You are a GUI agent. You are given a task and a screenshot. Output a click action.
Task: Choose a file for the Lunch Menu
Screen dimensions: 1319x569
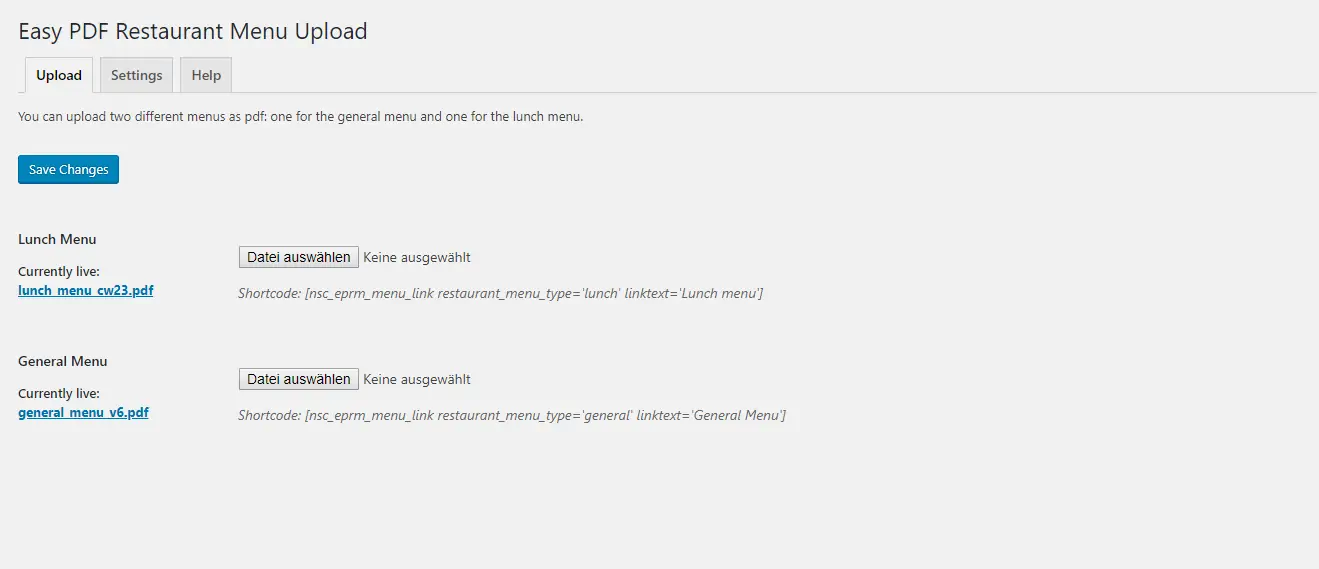298,257
